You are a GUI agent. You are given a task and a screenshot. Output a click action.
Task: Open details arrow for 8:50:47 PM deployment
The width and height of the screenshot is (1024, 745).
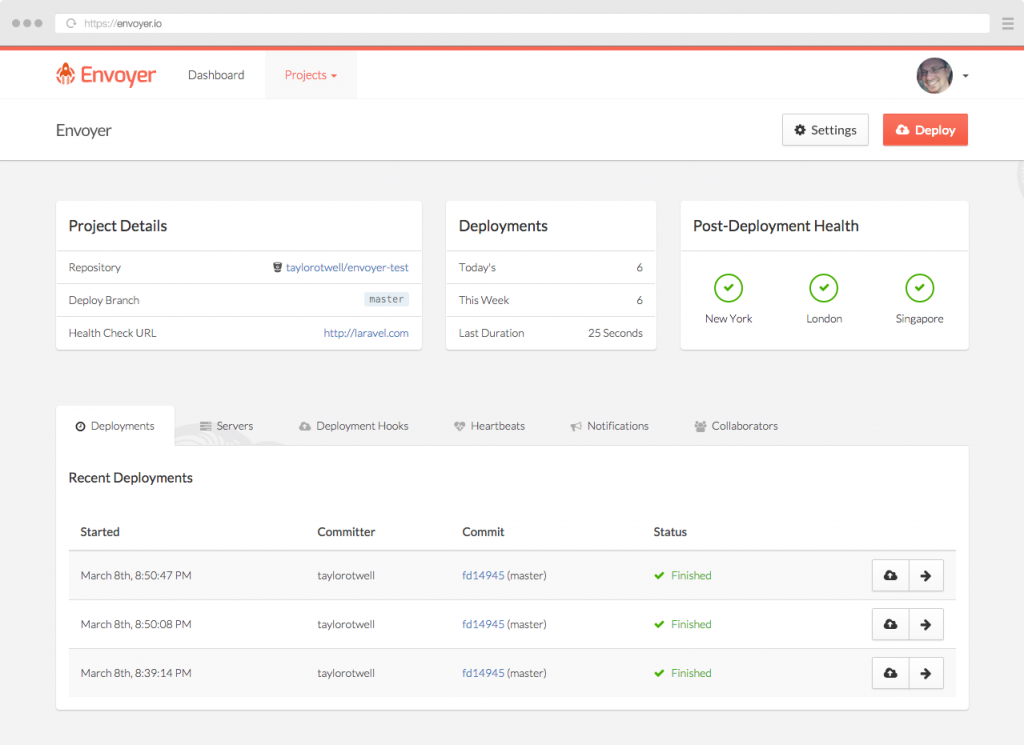pos(926,576)
